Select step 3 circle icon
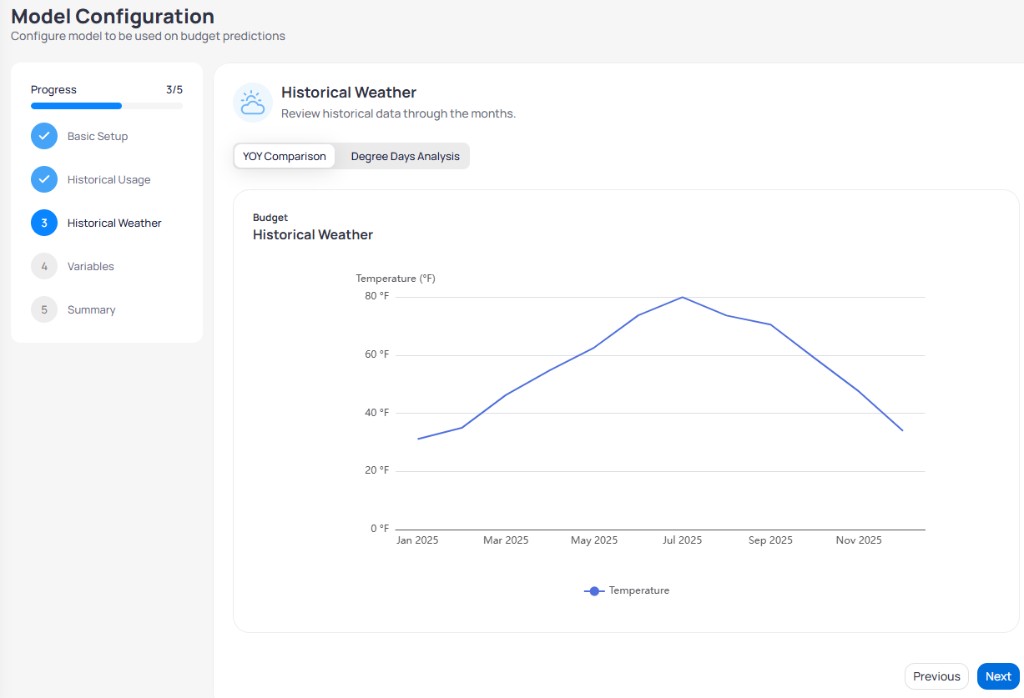This screenshot has width=1024, height=698. click(x=44, y=223)
